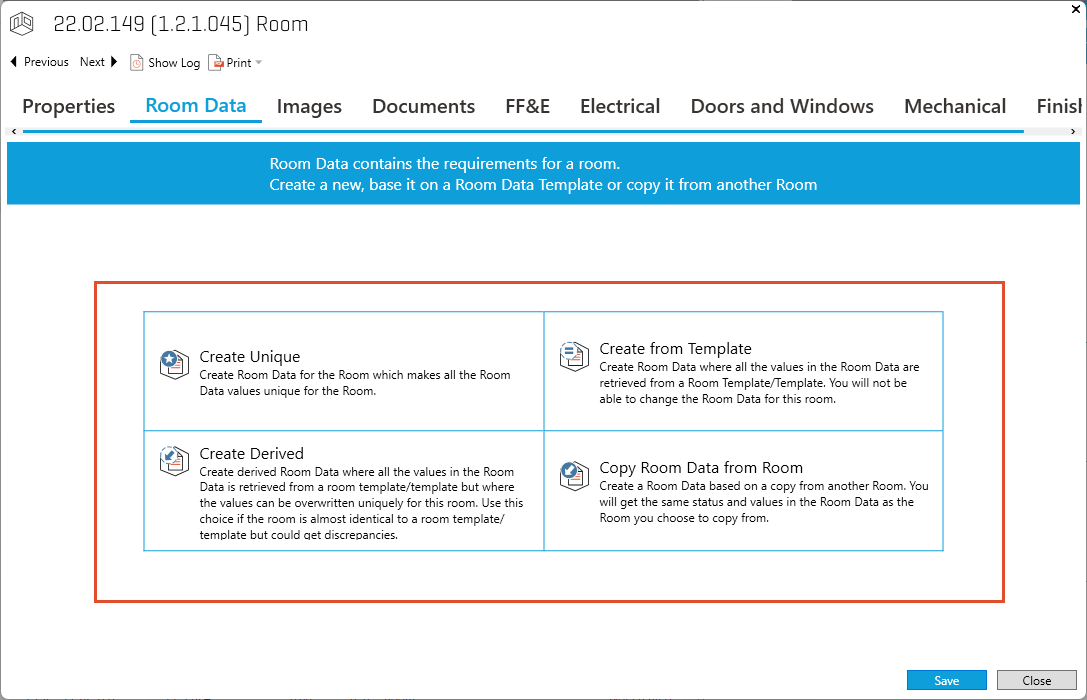The image size is (1087, 700).
Task: Click the Show Log clock icon
Action: pyautogui.click(x=137, y=62)
